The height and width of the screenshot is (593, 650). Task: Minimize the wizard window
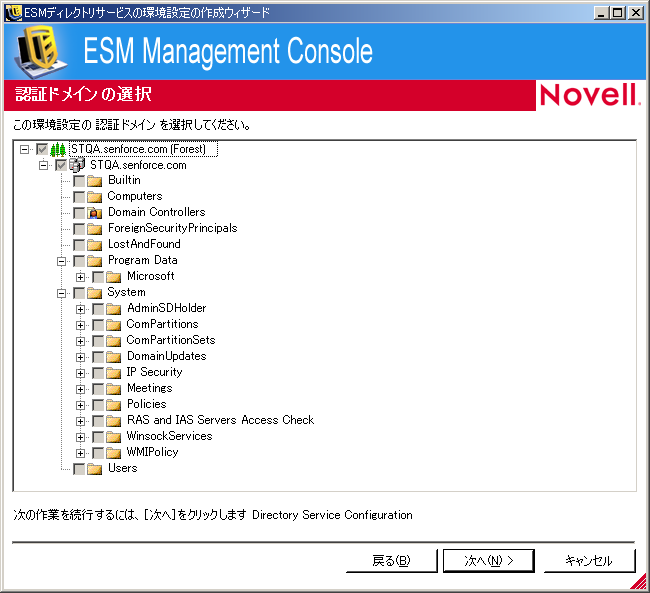[601, 13]
